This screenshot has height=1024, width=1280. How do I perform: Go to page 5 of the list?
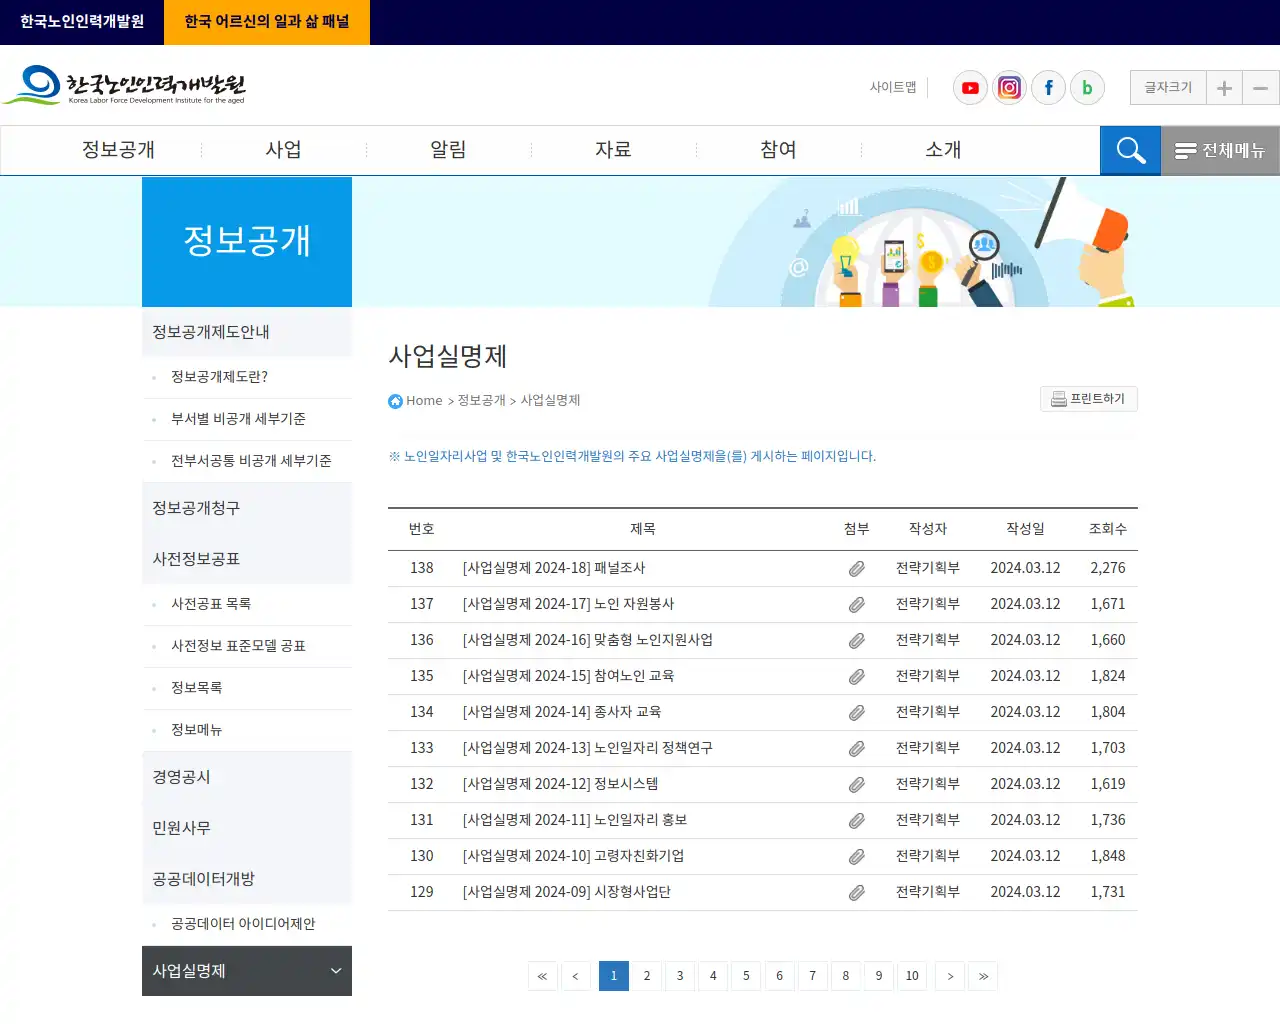click(746, 976)
